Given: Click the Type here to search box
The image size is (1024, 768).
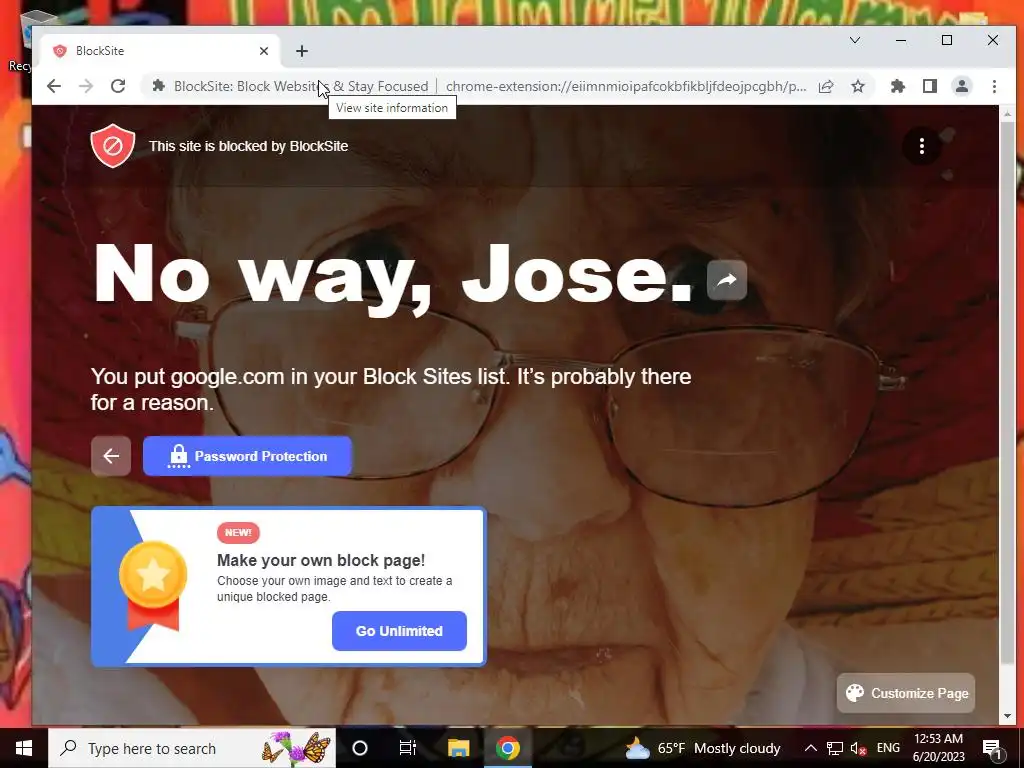Looking at the screenshot, I should 192,748.
